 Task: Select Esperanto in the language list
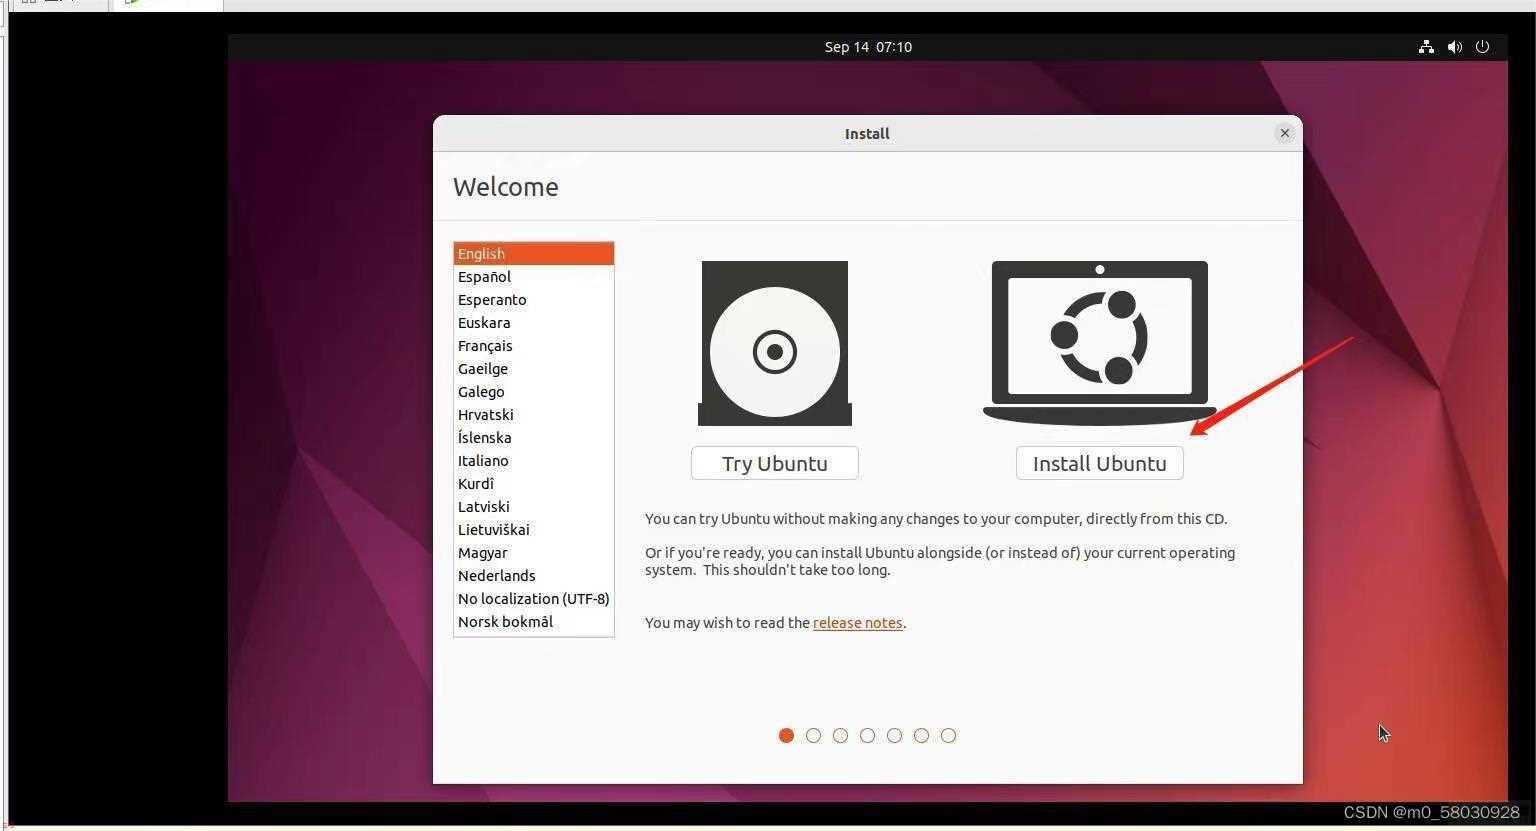click(534, 300)
